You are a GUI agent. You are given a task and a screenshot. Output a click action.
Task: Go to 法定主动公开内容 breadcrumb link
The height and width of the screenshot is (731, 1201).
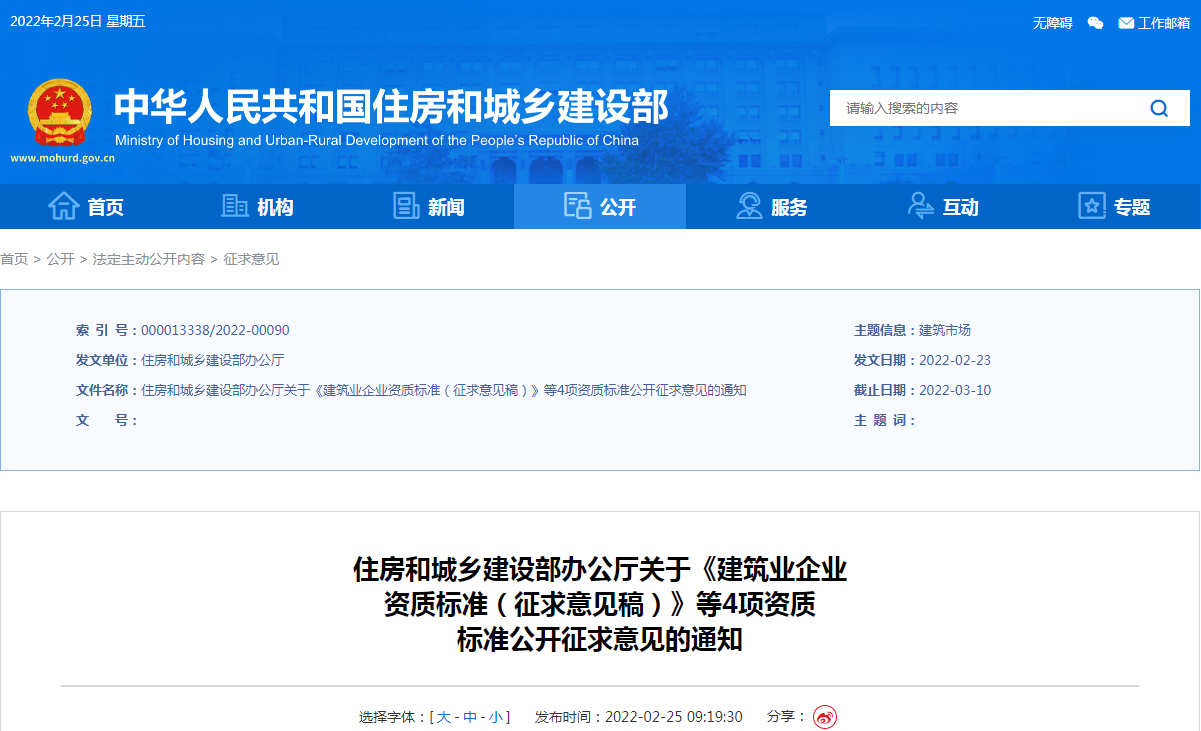point(148,259)
